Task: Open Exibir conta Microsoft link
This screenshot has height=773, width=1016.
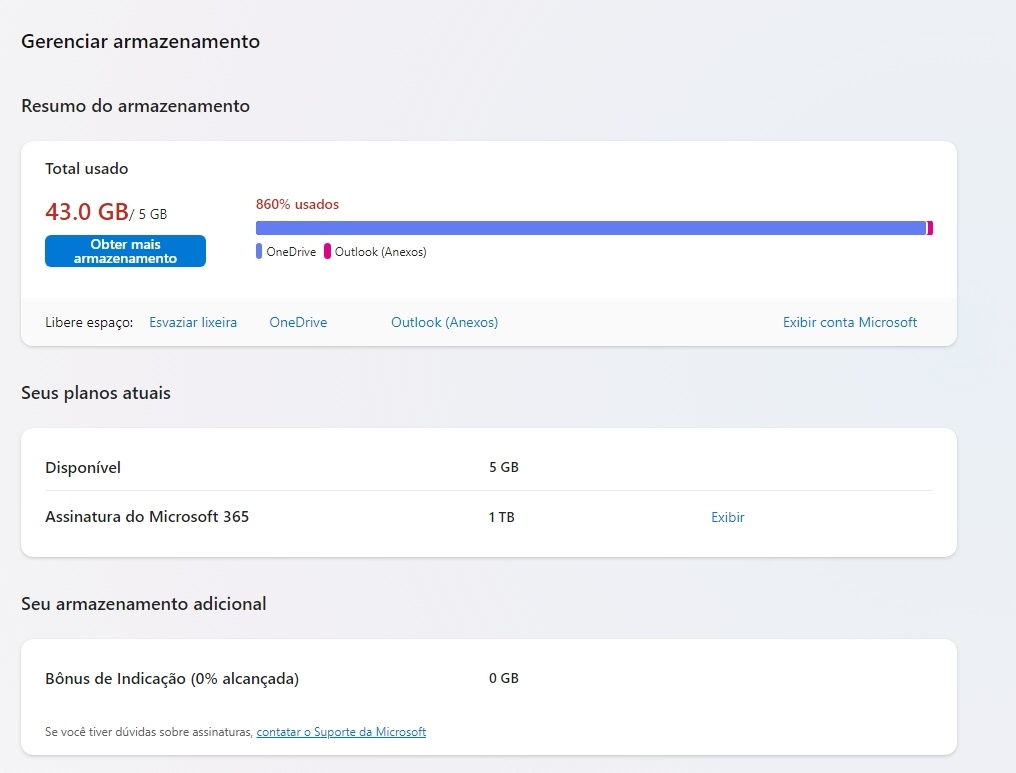Action: [x=849, y=322]
